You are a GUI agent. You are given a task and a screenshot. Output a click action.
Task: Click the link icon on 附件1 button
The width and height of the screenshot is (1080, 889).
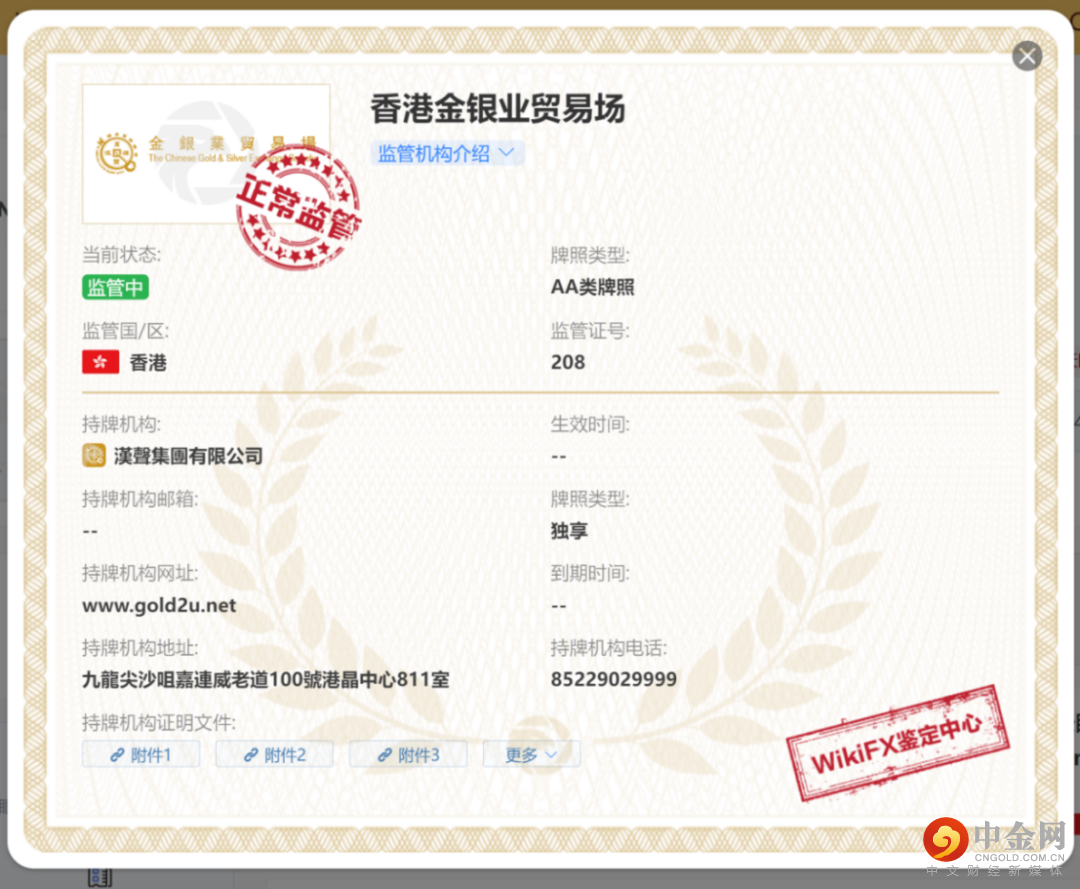[119, 754]
